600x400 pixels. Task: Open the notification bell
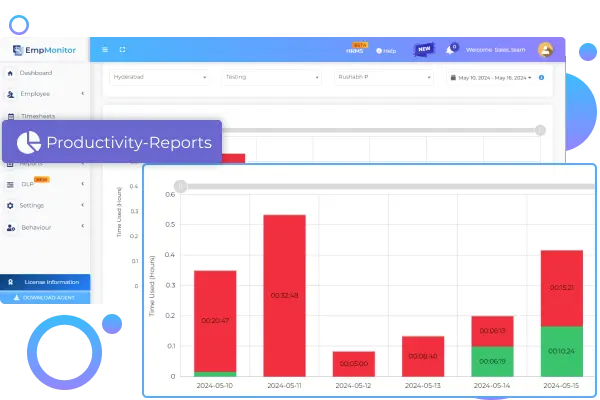tap(451, 49)
